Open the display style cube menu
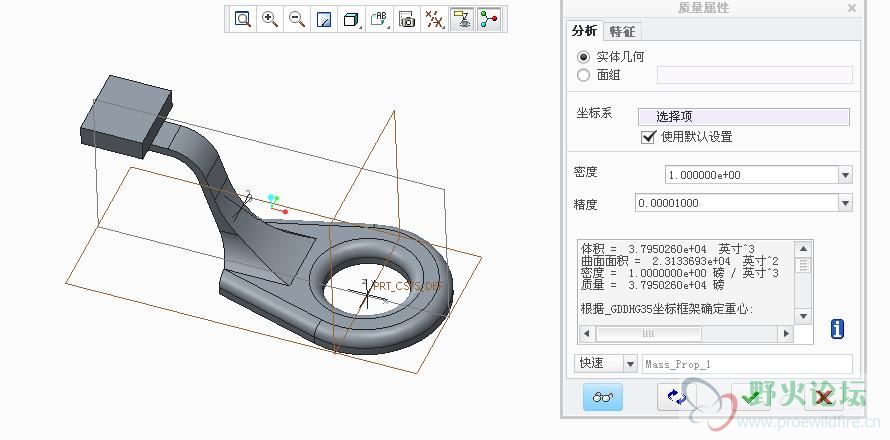 351,20
